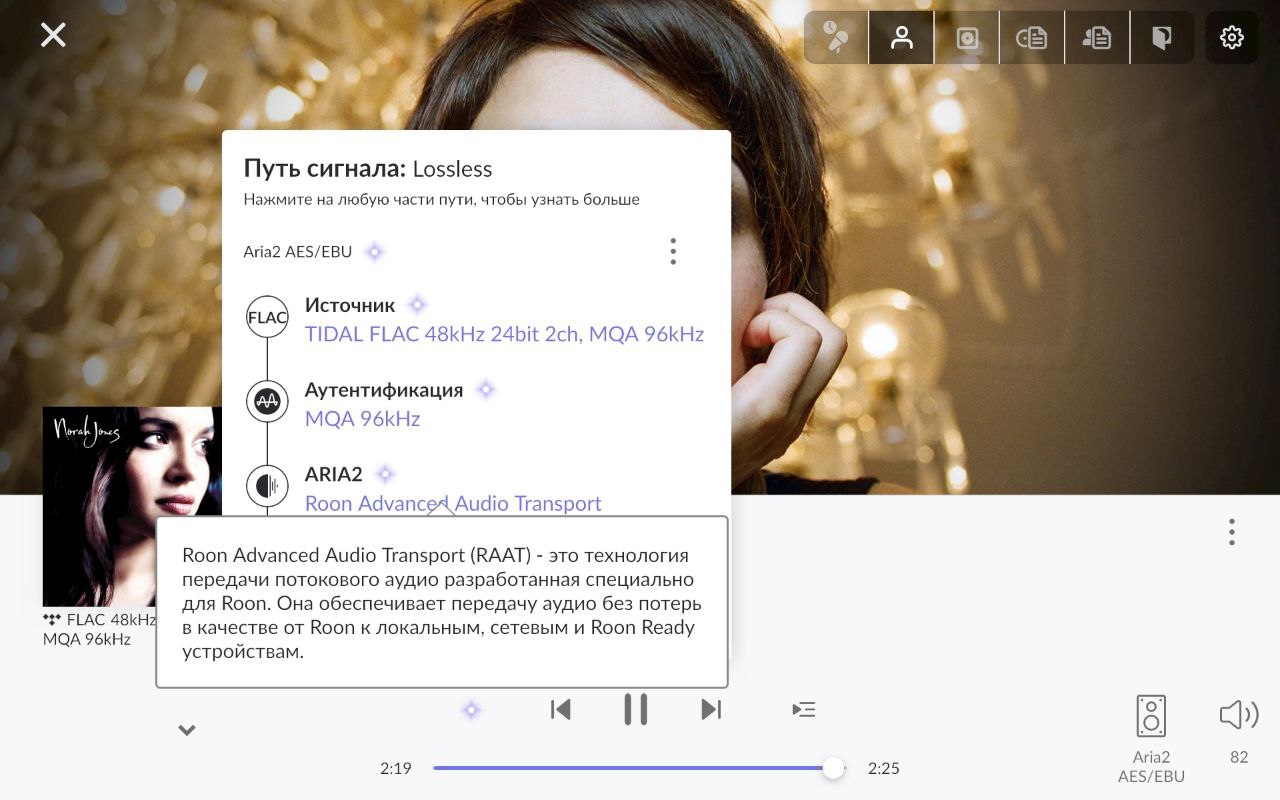This screenshot has height=800, width=1280.
Task: Open artist biography tab with people-document icon
Action: click(1097, 38)
